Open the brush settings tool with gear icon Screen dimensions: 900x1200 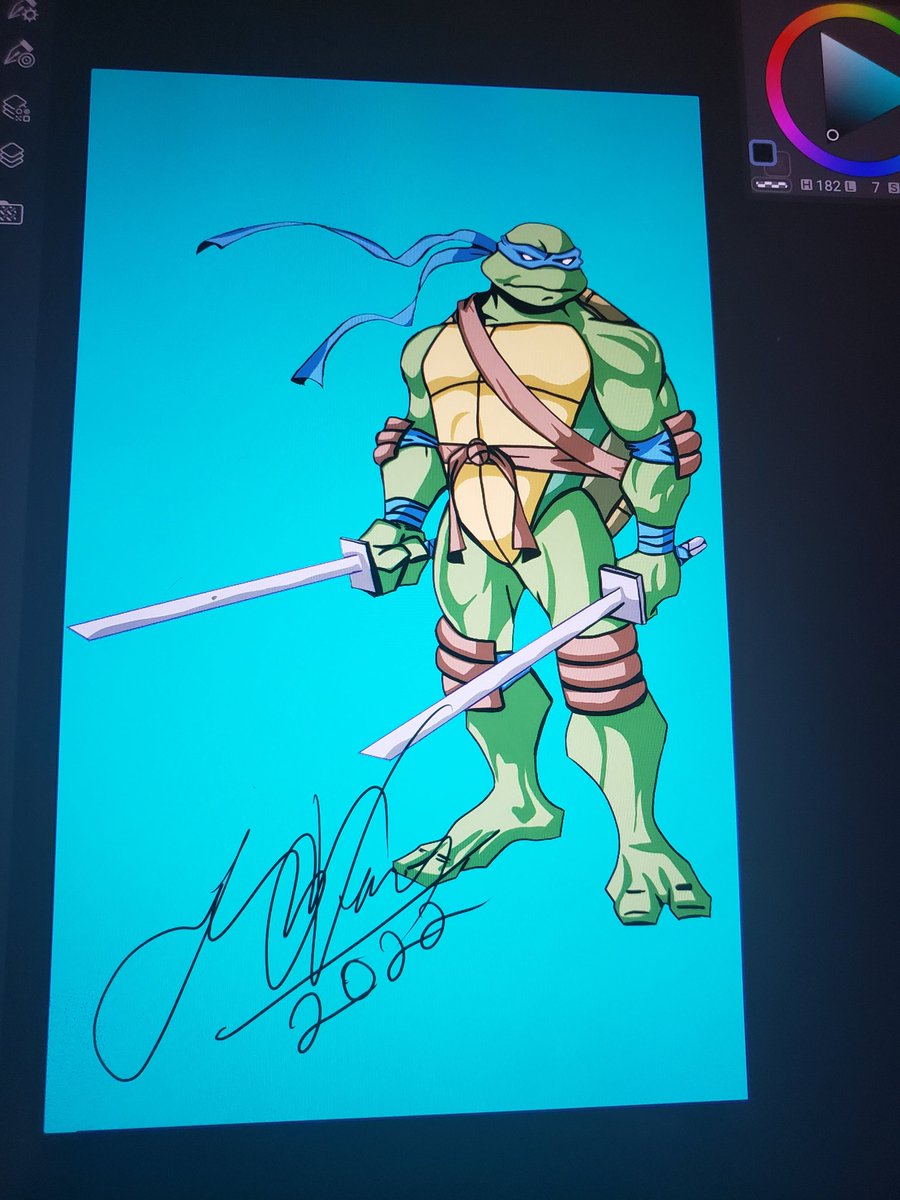(x=25, y=13)
